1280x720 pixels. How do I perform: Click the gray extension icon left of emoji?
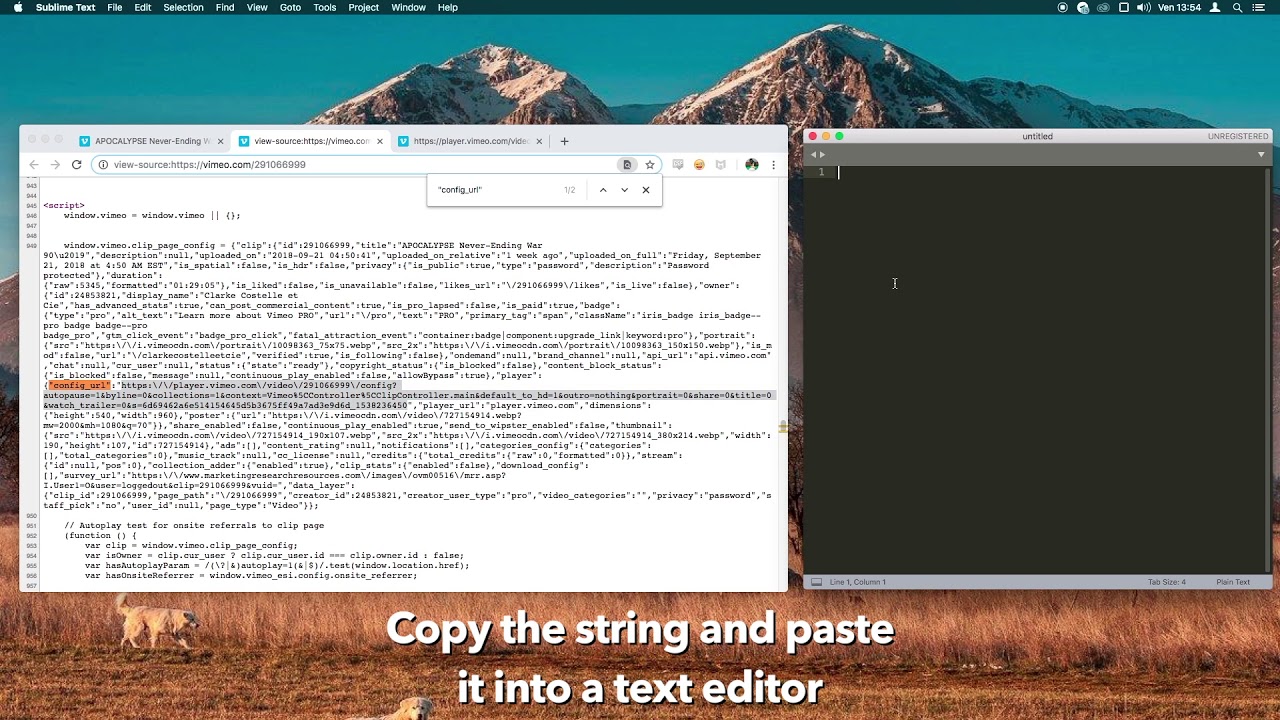pos(678,164)
